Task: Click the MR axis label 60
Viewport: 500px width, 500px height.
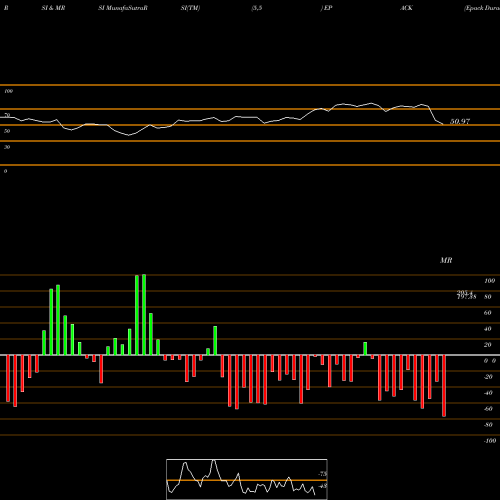Action: 488,313
